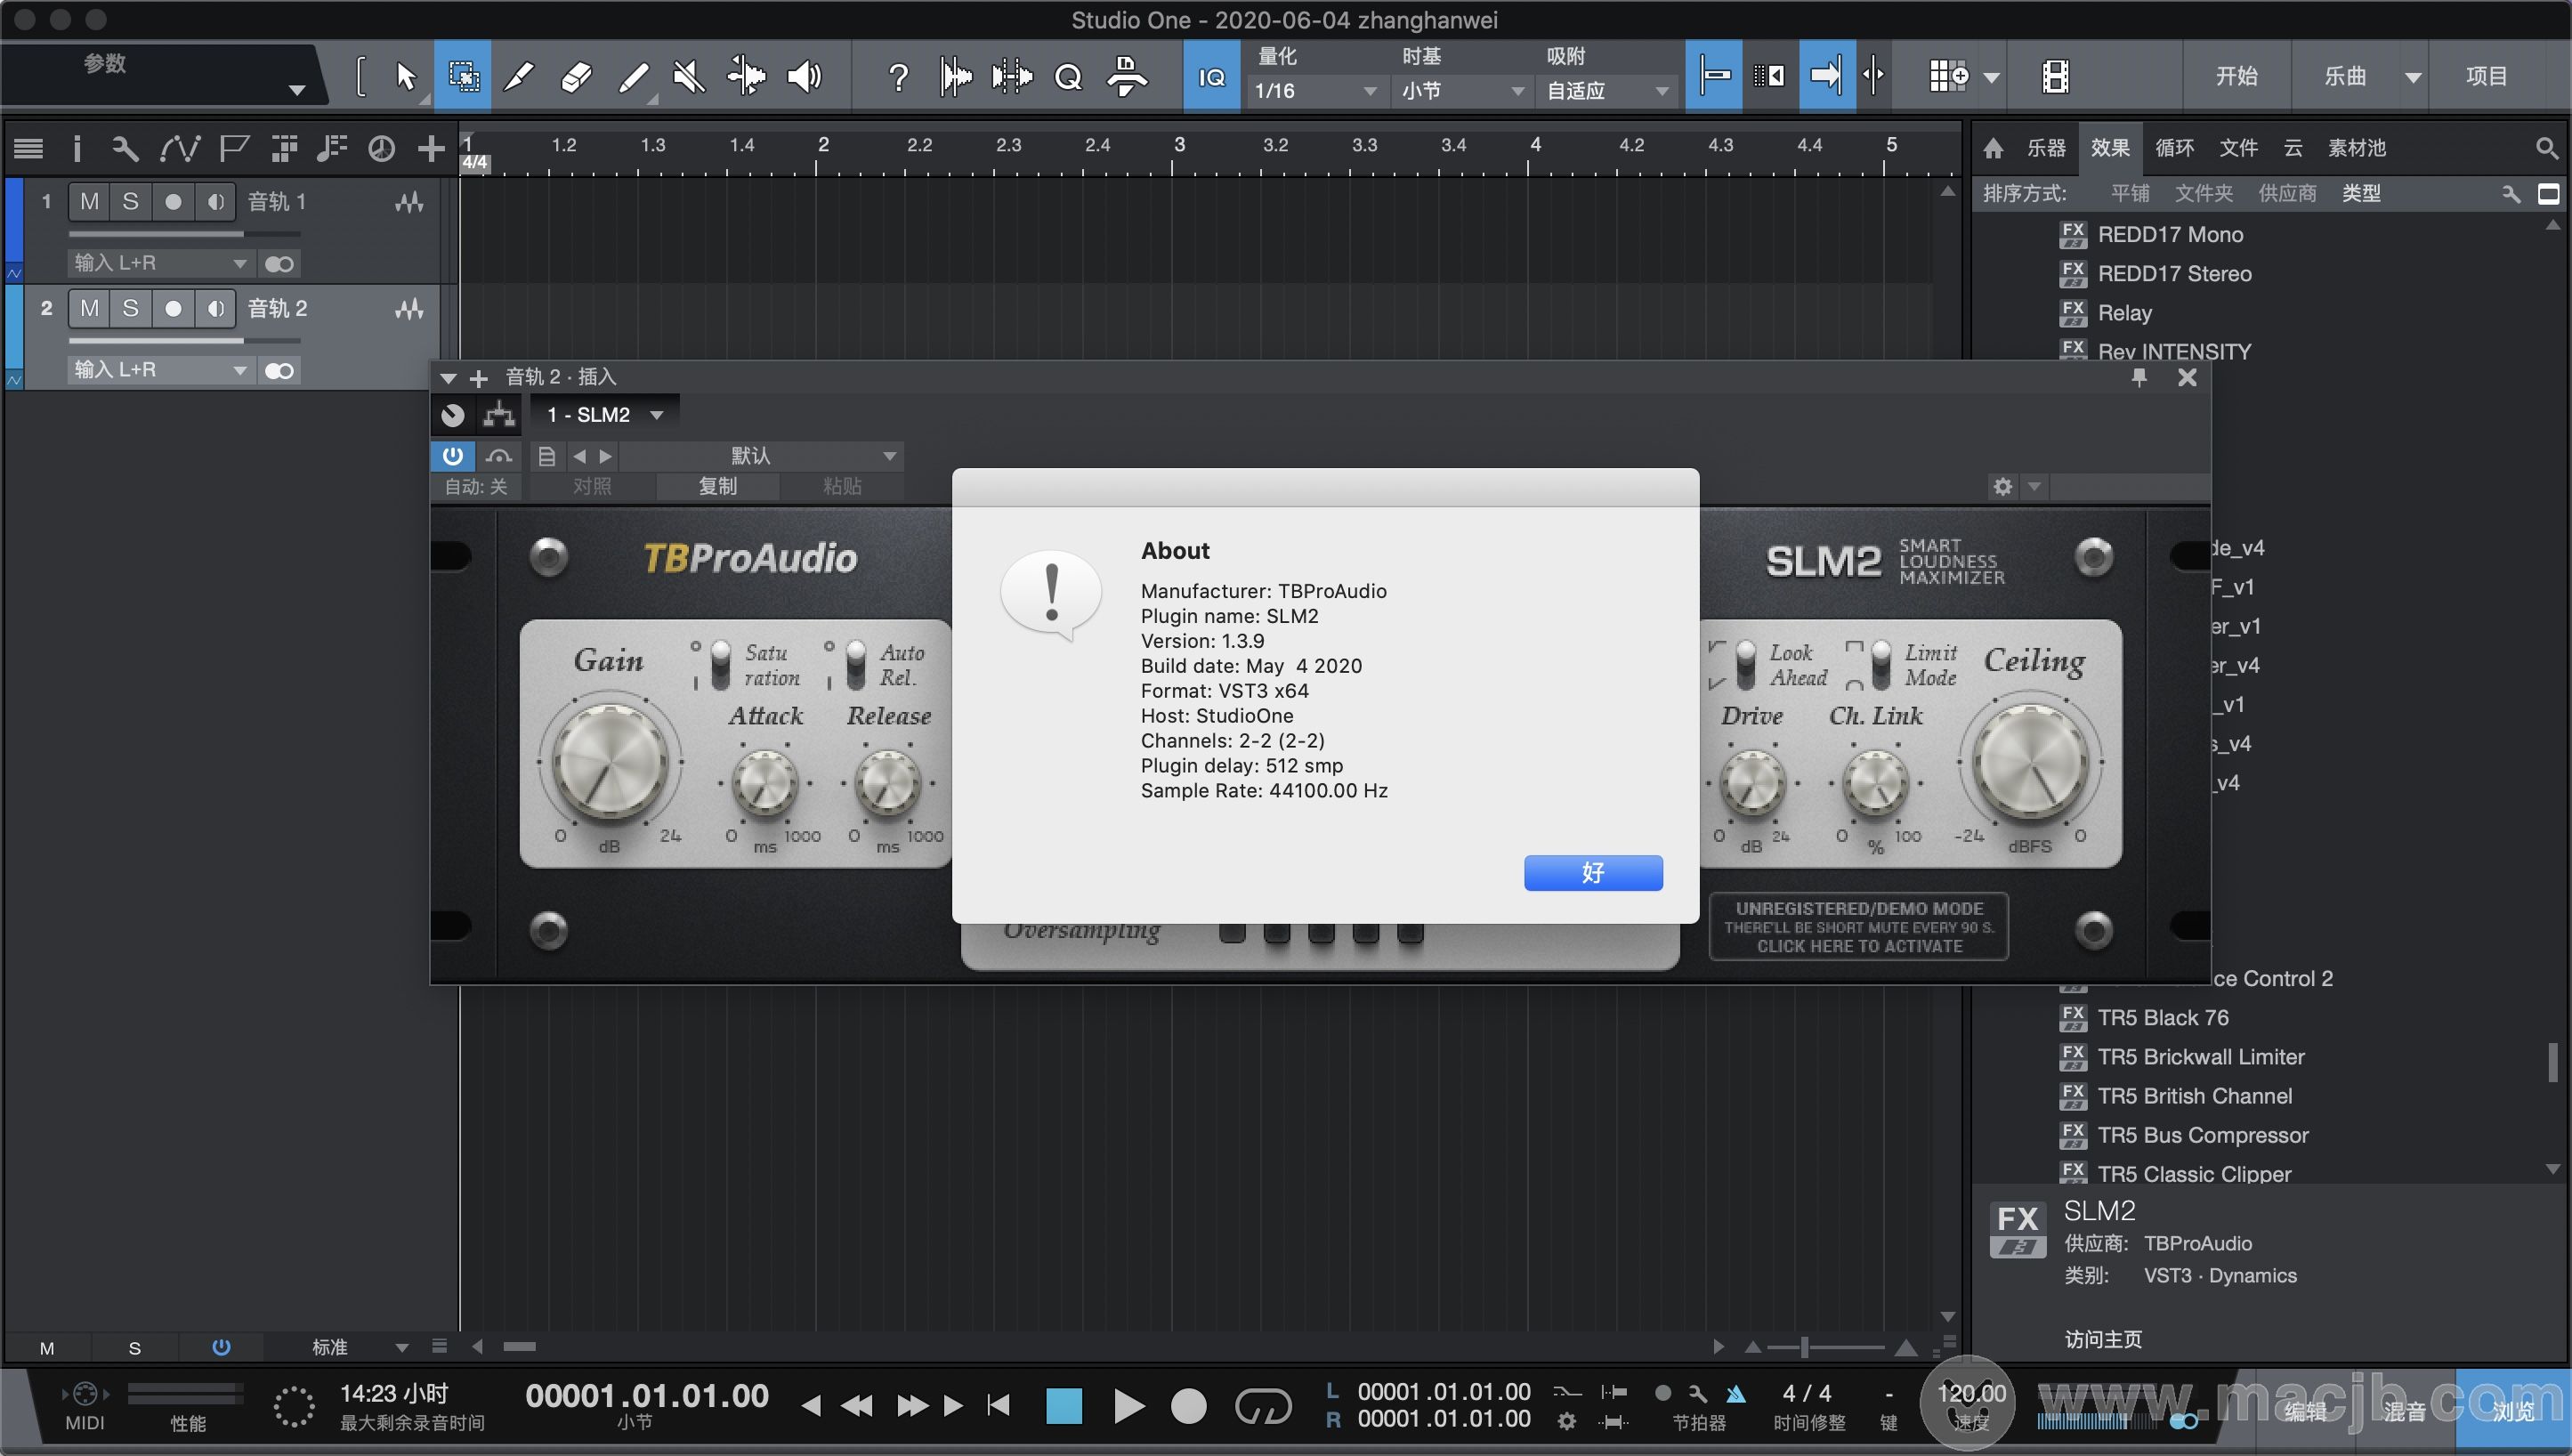This screenshot has width=2572, height=1456.
Task: Click UNREGISTERED/DEMO MODE activate box
Action: pyautogui.click(x=1859, y=927)
